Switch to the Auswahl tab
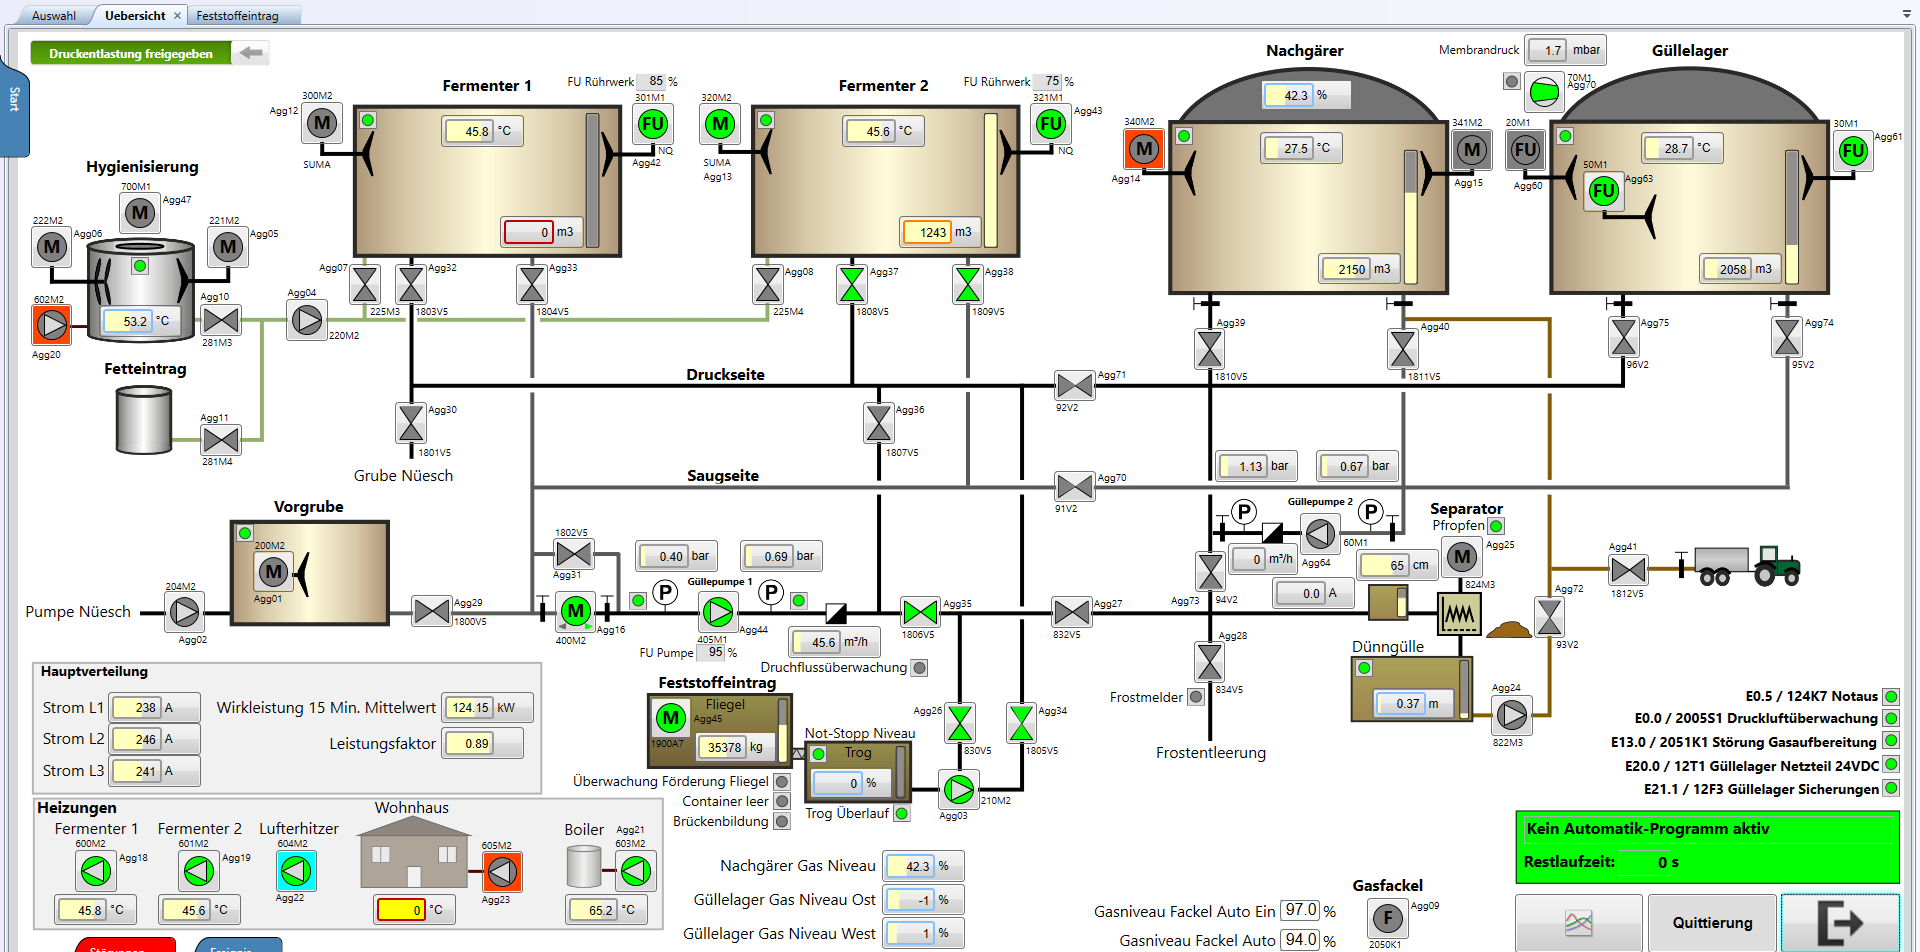The height and width of the screenshot is (952, 1920). (53, 16)
